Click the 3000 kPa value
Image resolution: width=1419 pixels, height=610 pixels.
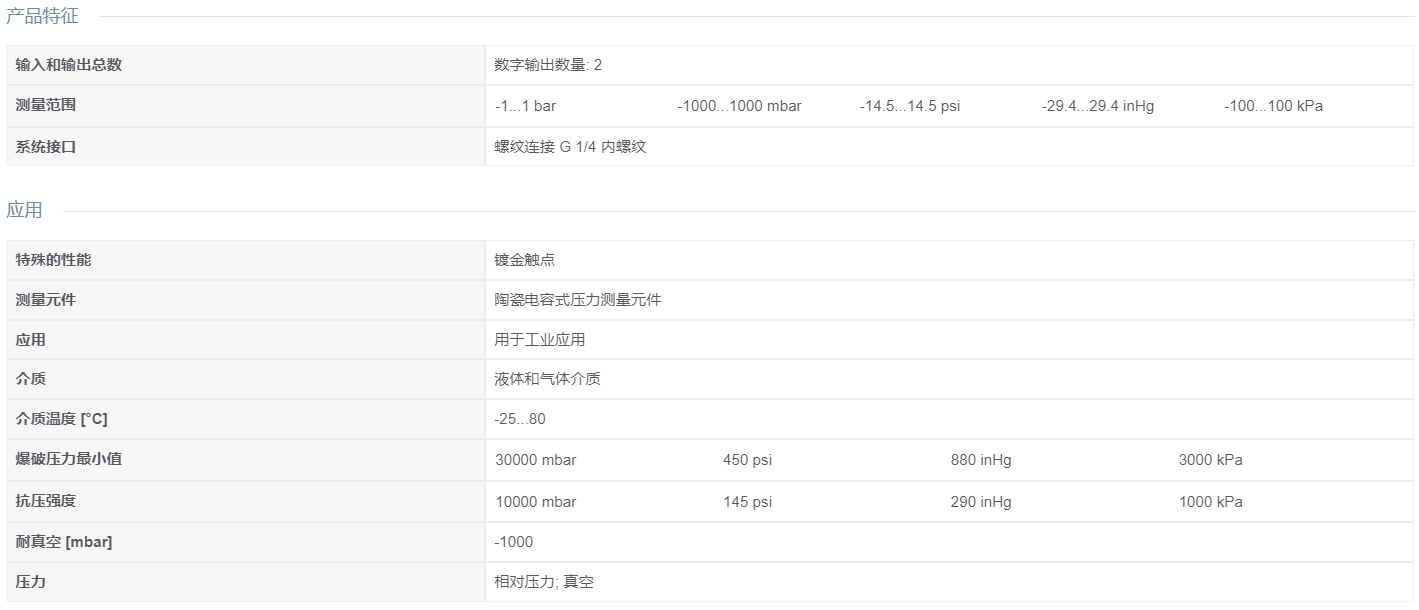pos(1211,460)
